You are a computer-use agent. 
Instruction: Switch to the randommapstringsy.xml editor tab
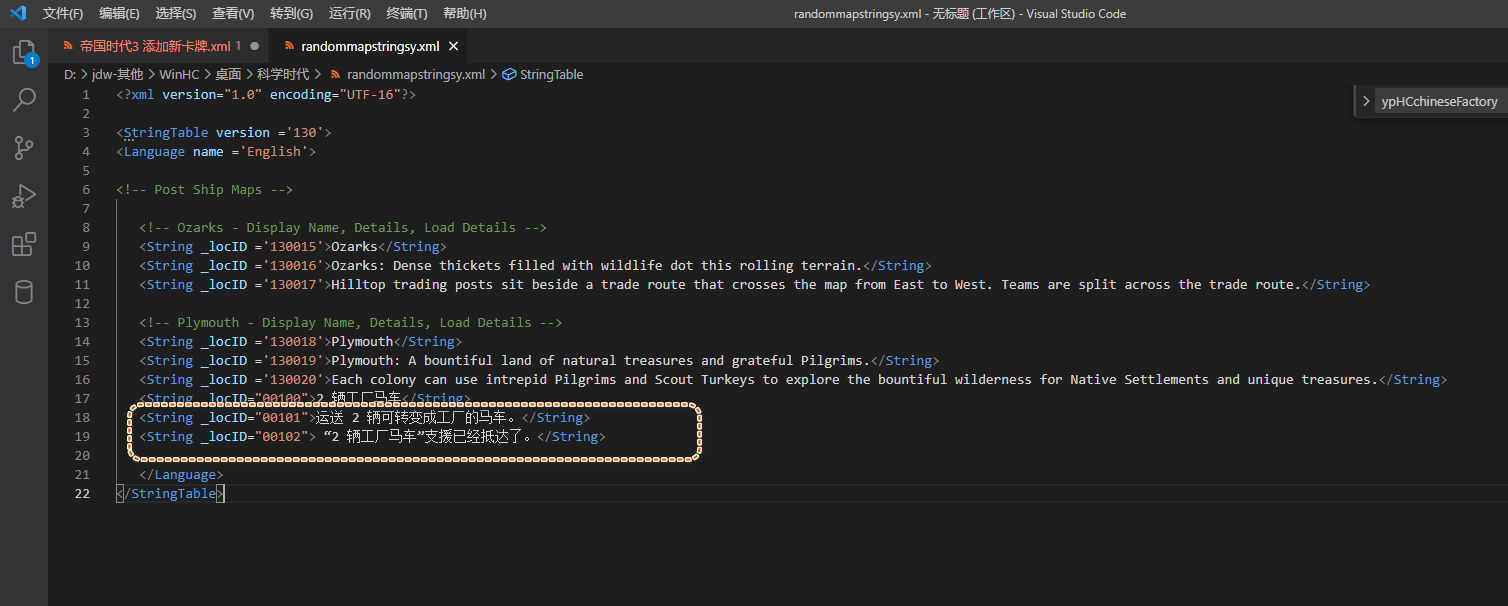[x=370, y=46]
